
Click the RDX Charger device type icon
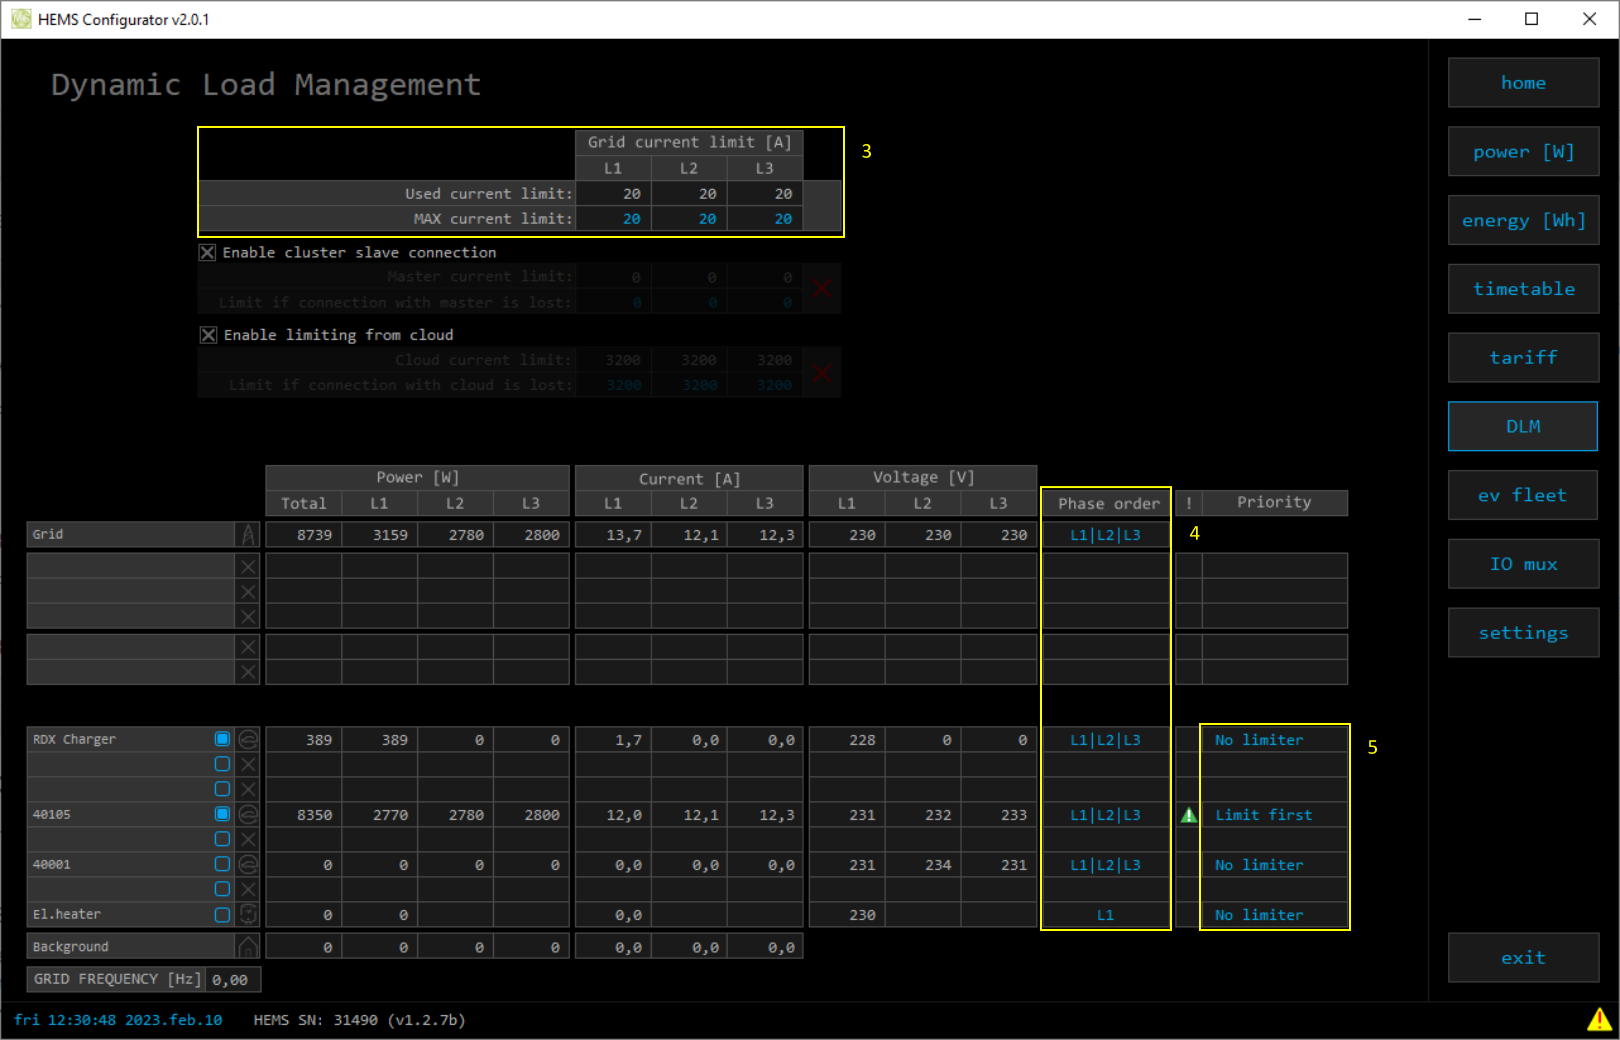tap(248, 740)
